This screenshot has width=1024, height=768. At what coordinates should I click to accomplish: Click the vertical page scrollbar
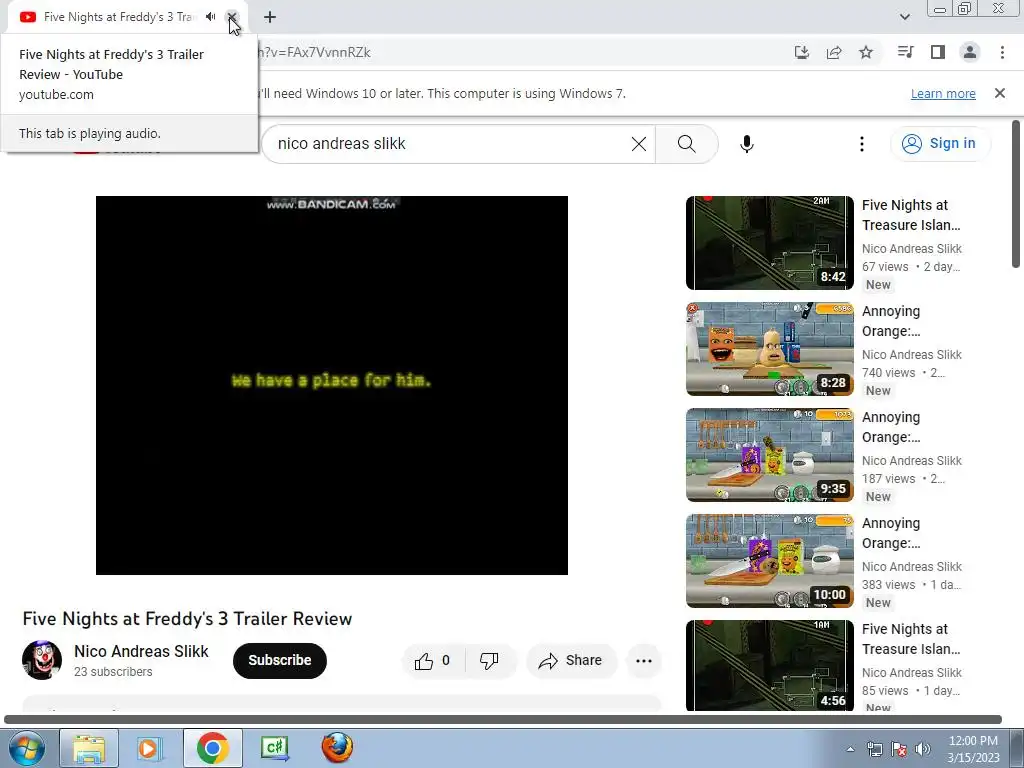click(1016, 193)
